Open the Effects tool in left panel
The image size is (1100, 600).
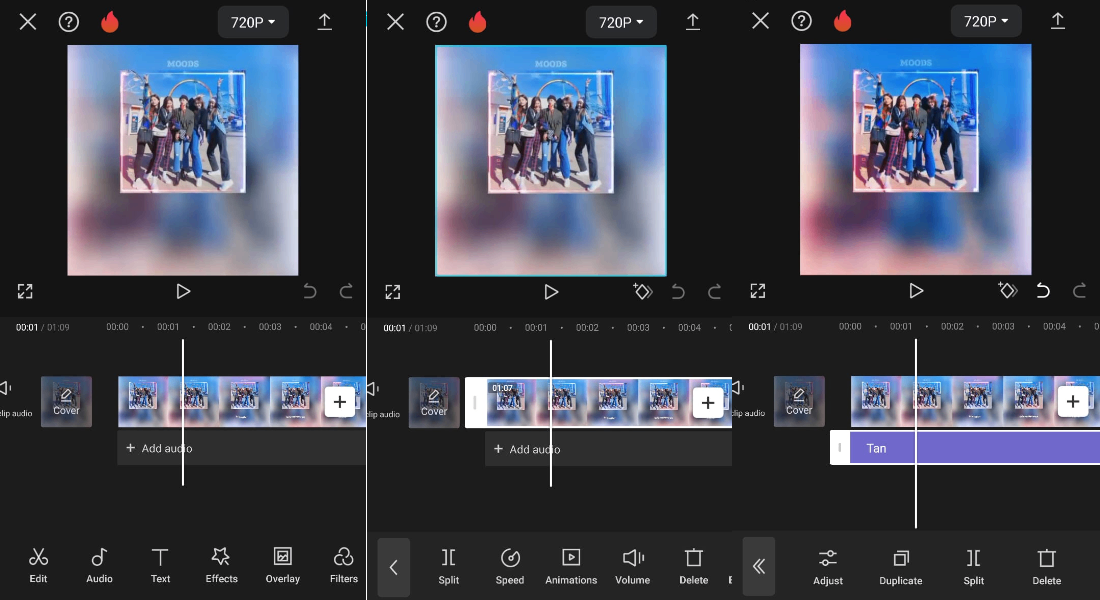(221, 566)
